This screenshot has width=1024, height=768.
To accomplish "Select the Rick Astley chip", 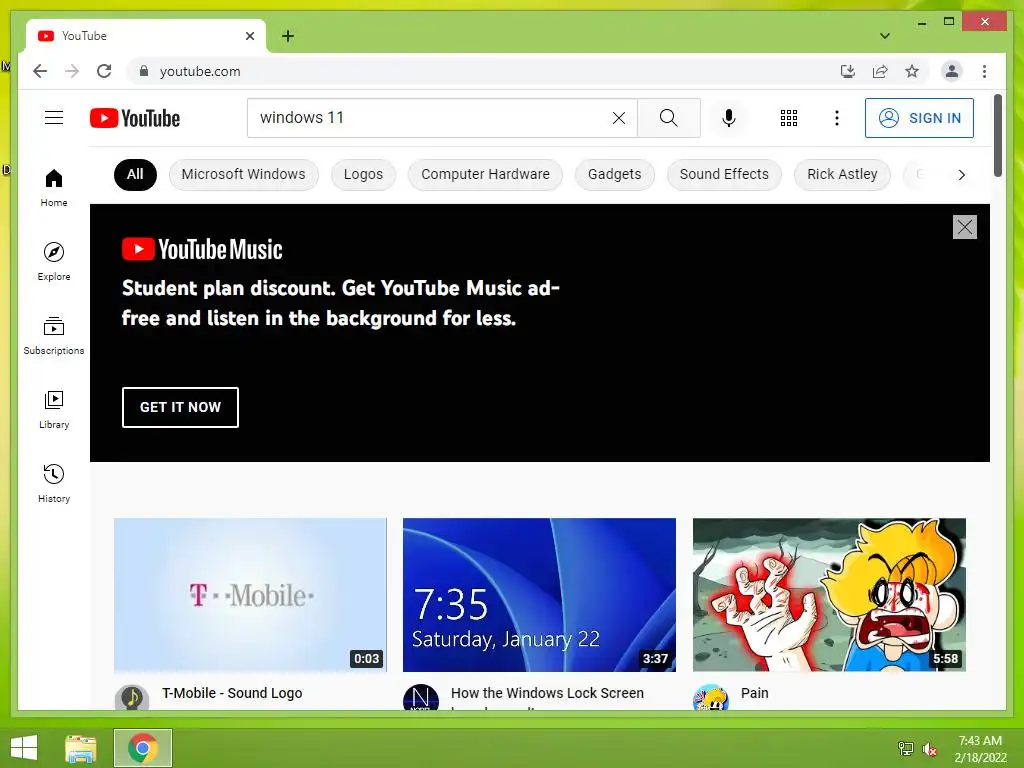I will tap(842, 174).
